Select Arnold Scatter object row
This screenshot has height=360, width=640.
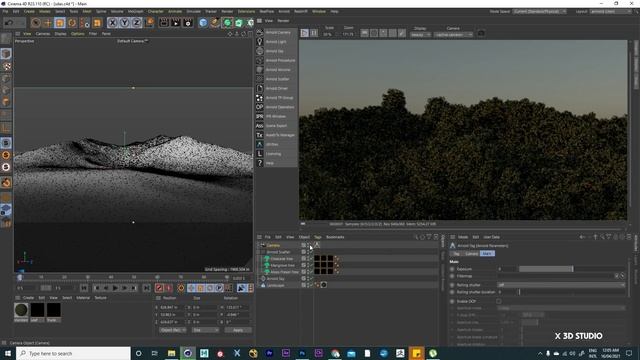(x=278, y=252)
